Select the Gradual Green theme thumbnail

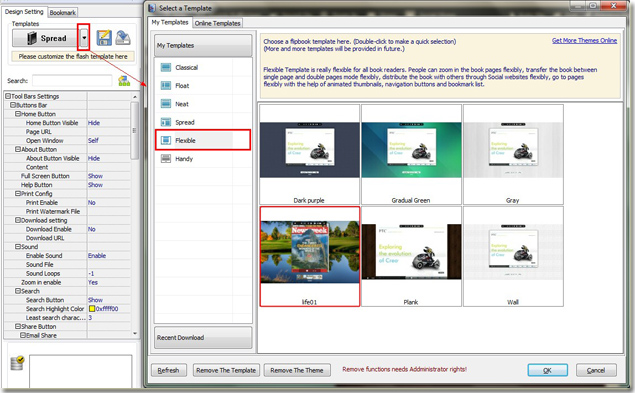[x=411, y=154]
